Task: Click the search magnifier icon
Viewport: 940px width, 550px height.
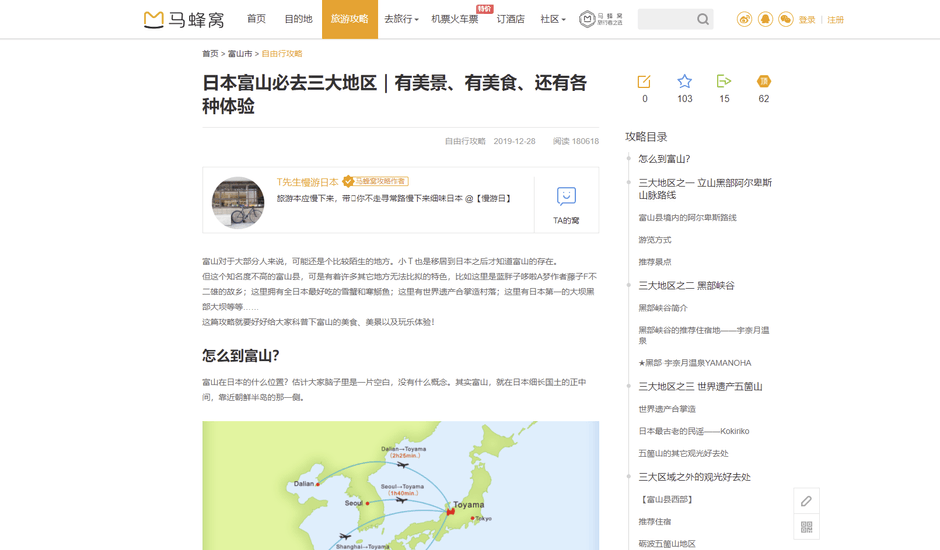Action: pos(703,19)
